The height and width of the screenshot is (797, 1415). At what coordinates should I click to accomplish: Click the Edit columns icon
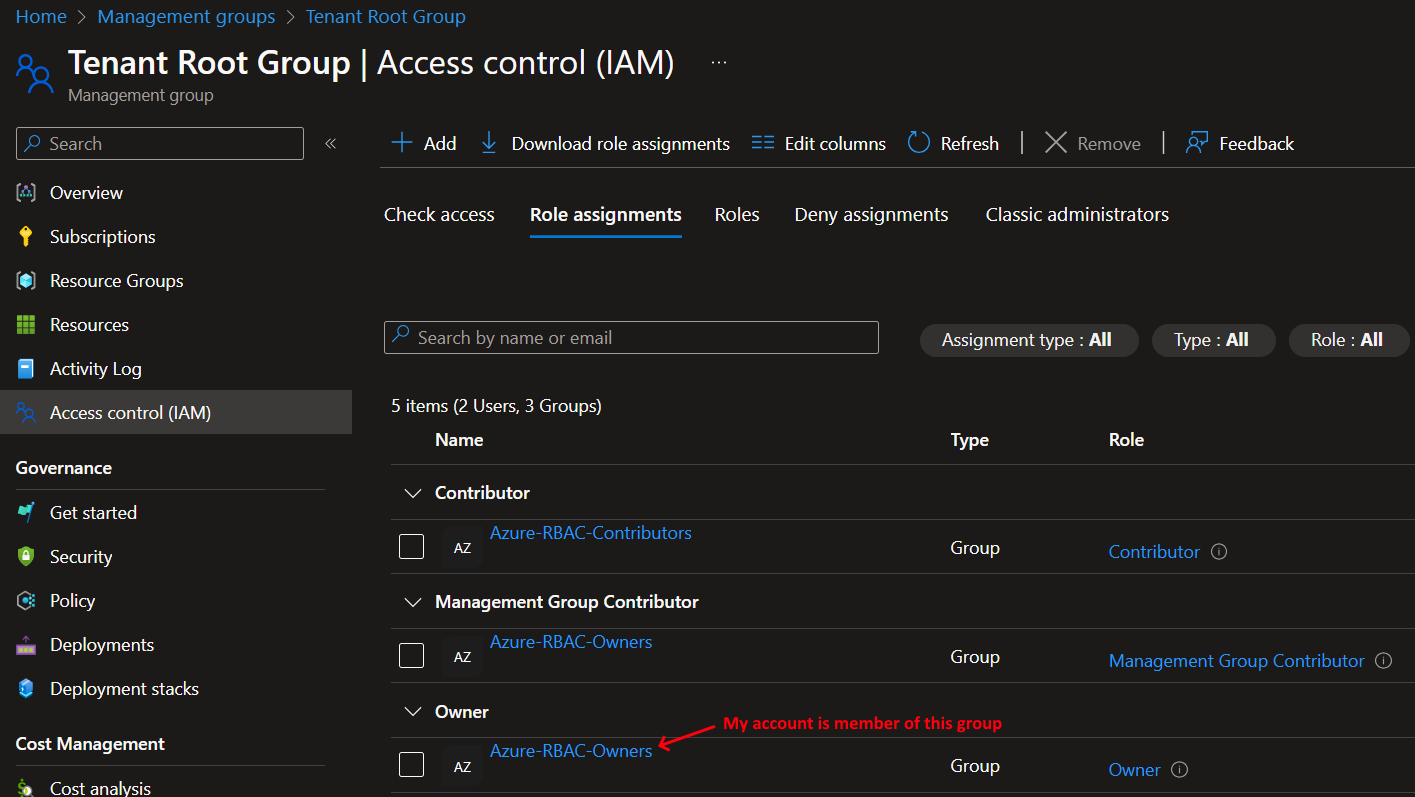[763, 143]
